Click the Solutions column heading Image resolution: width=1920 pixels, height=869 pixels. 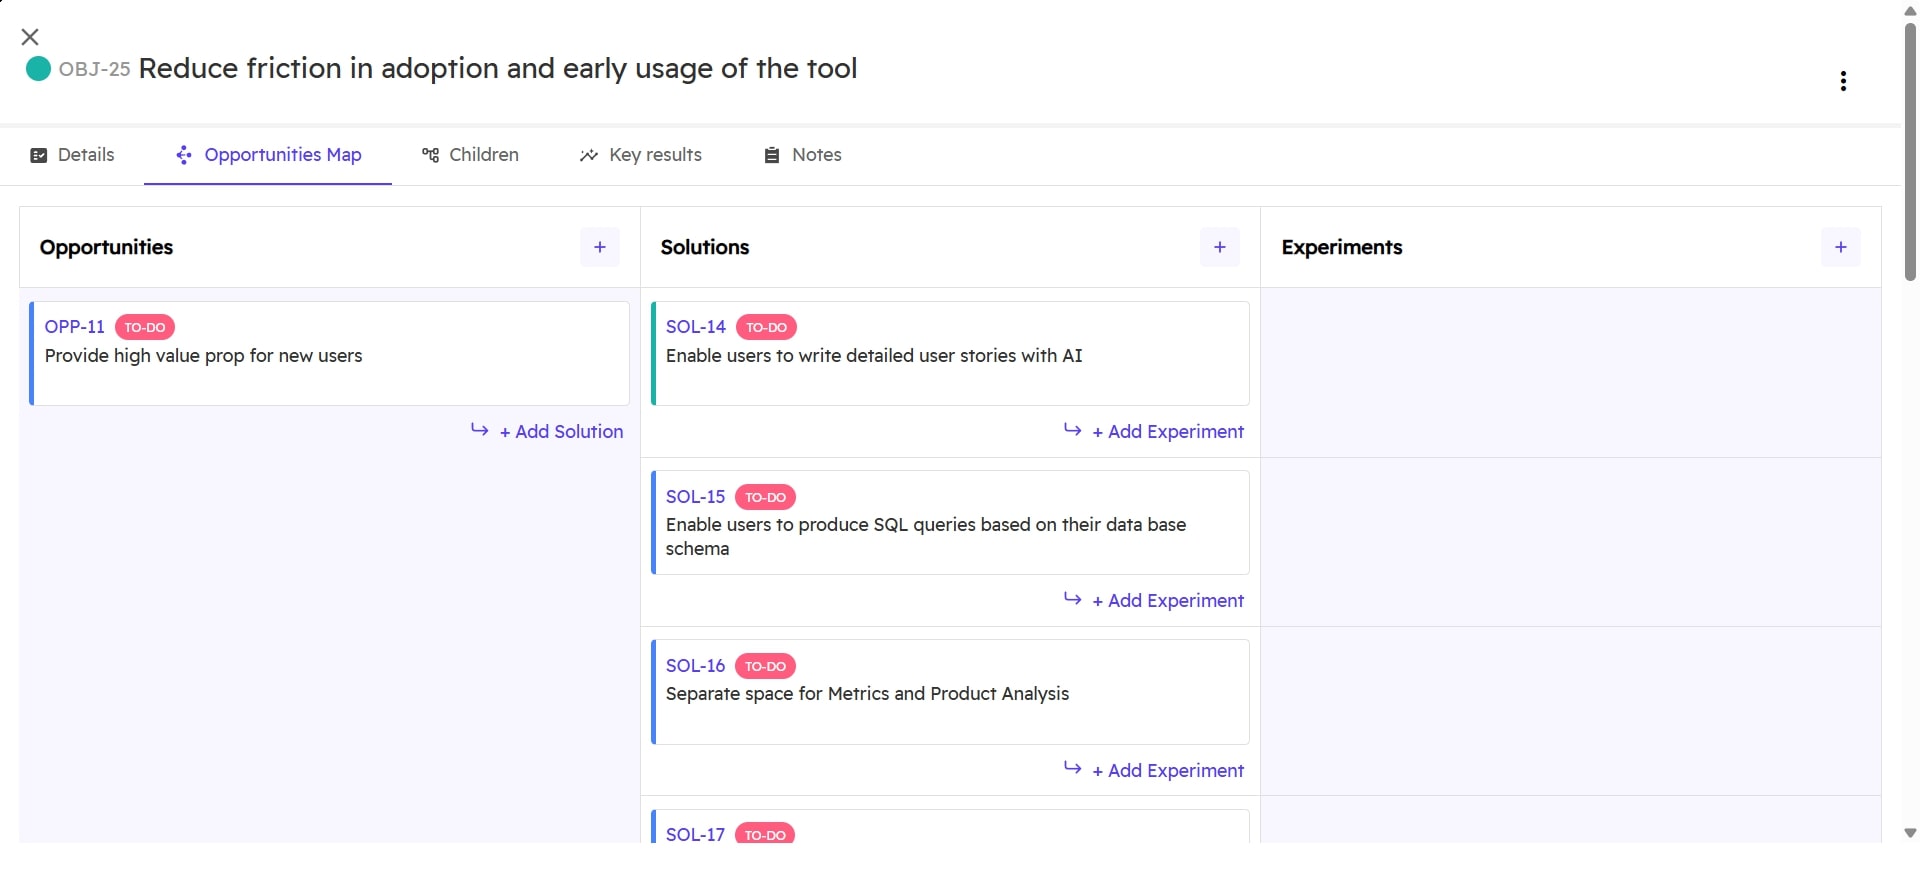[705, 247]
